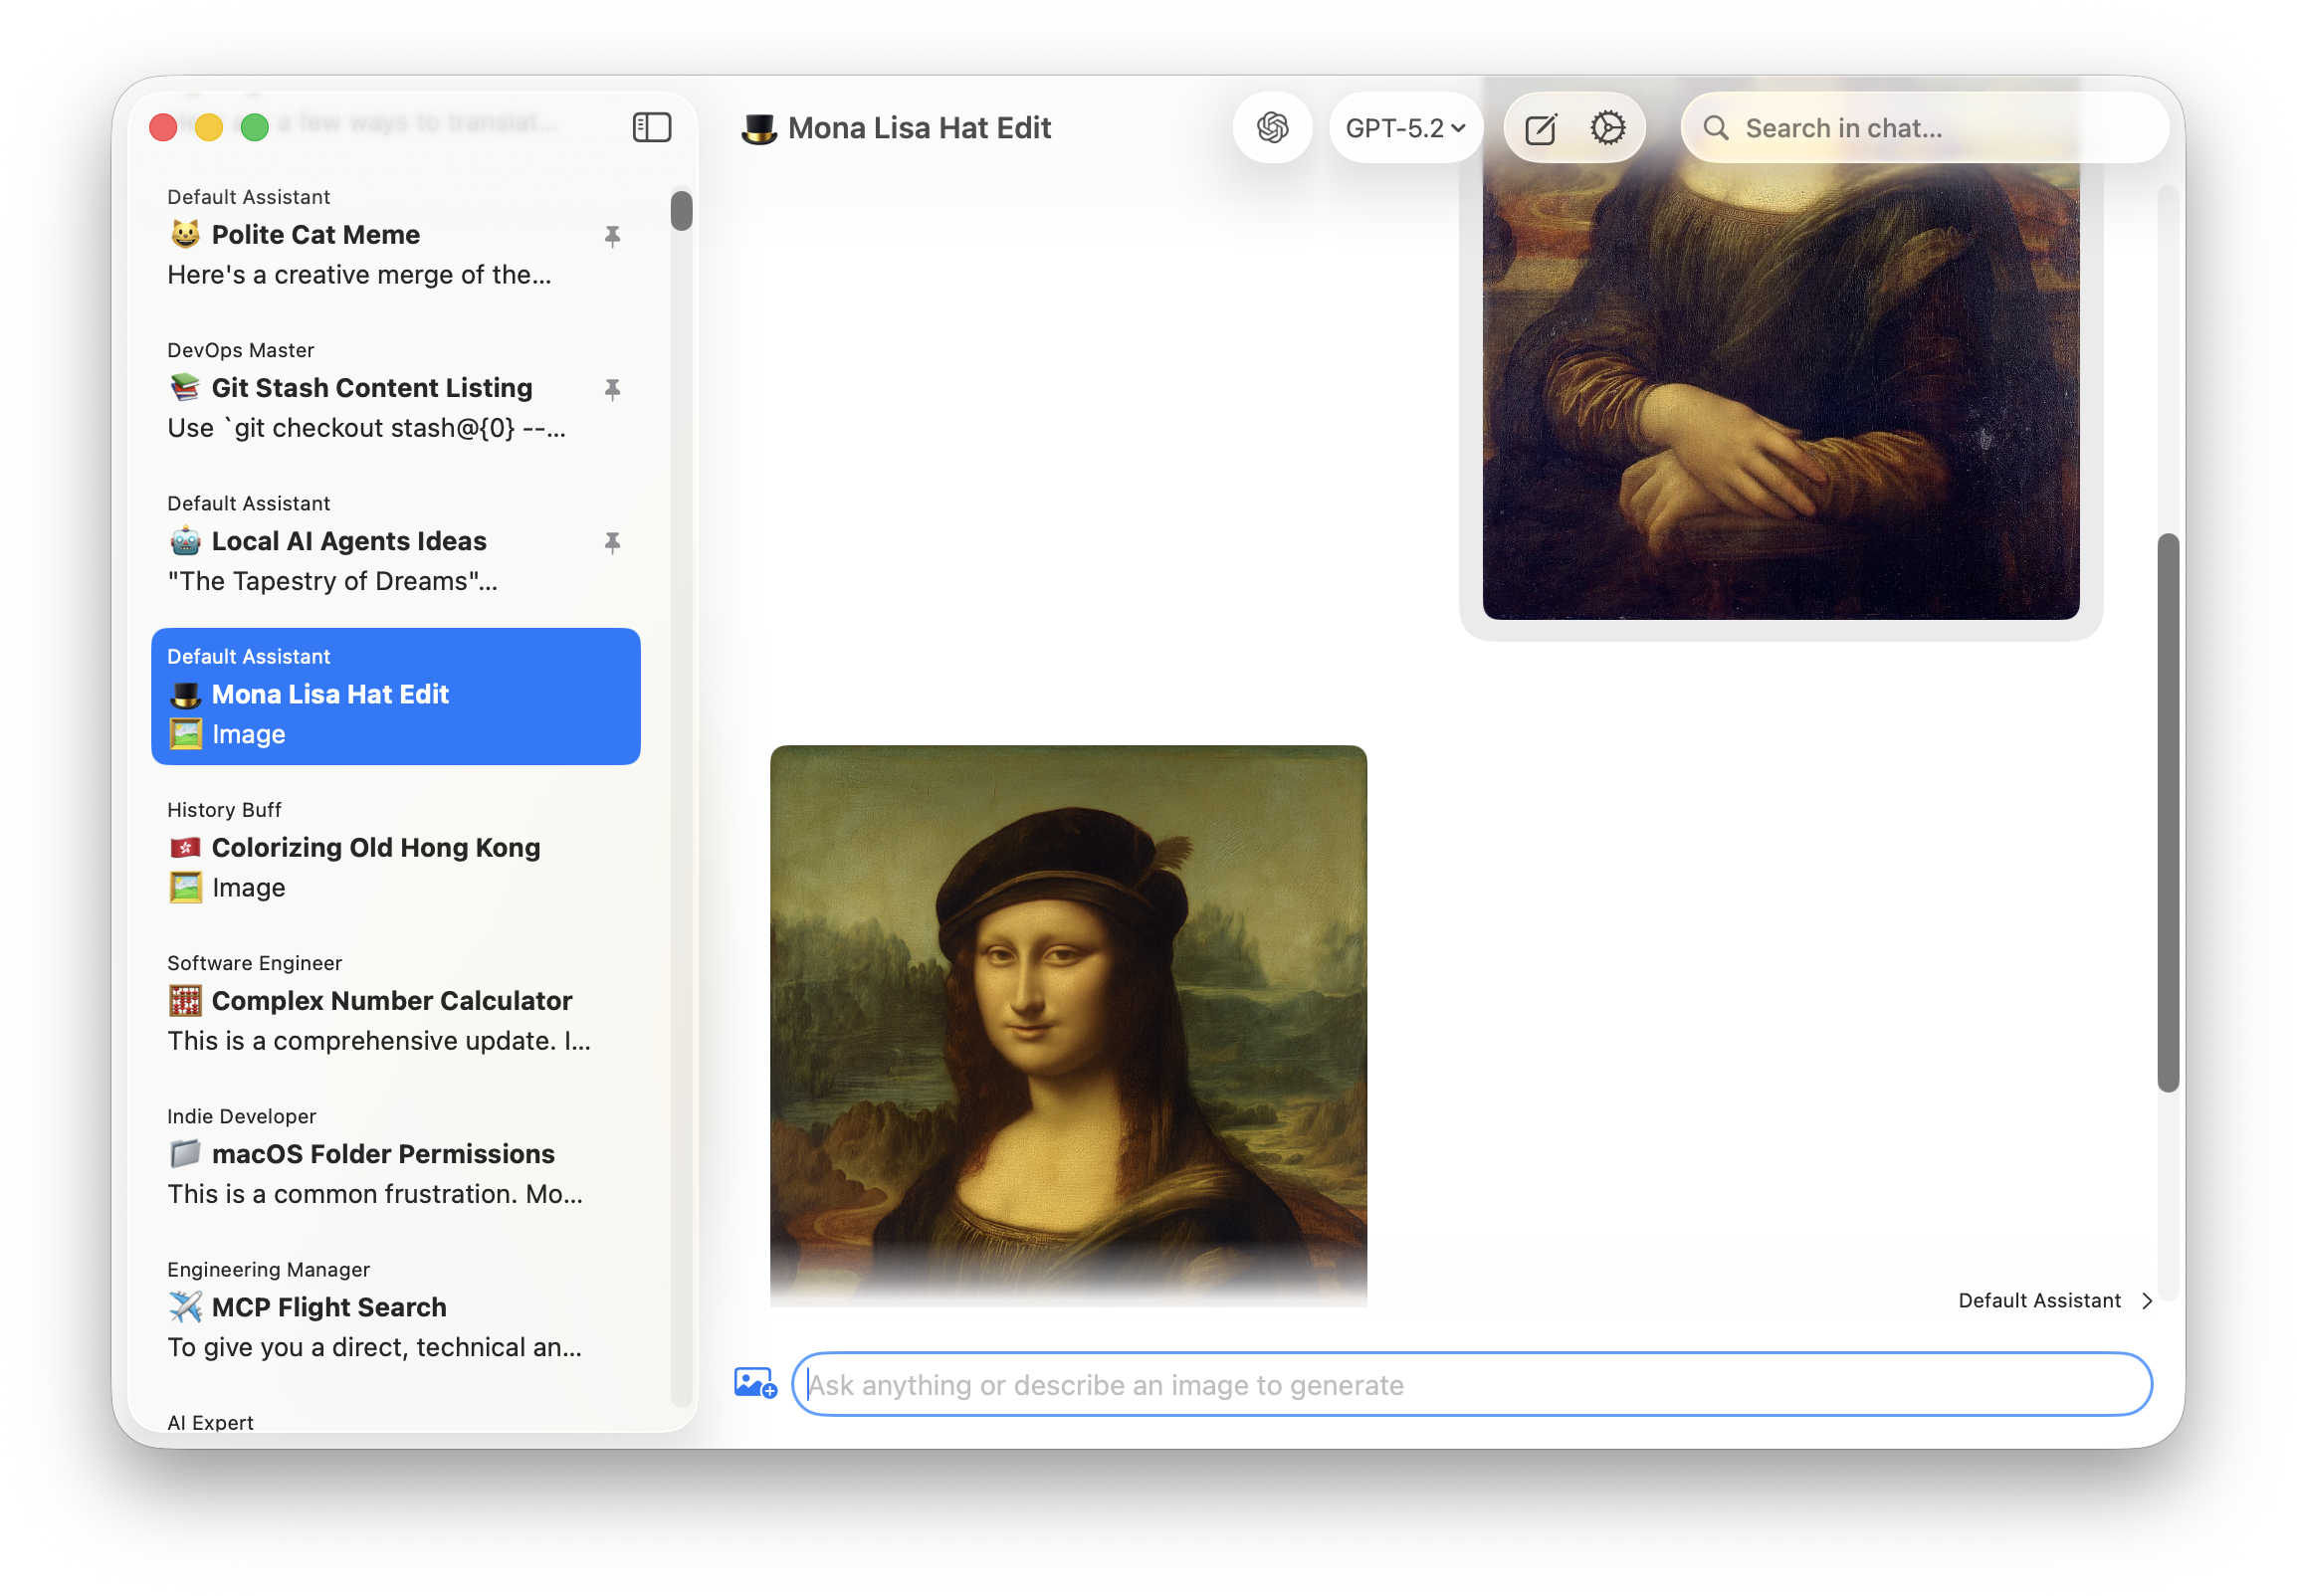Screen dimensions: 2297x1596
Task: Click the Default Assistant label link
Action: (x=2038, y=1300)
